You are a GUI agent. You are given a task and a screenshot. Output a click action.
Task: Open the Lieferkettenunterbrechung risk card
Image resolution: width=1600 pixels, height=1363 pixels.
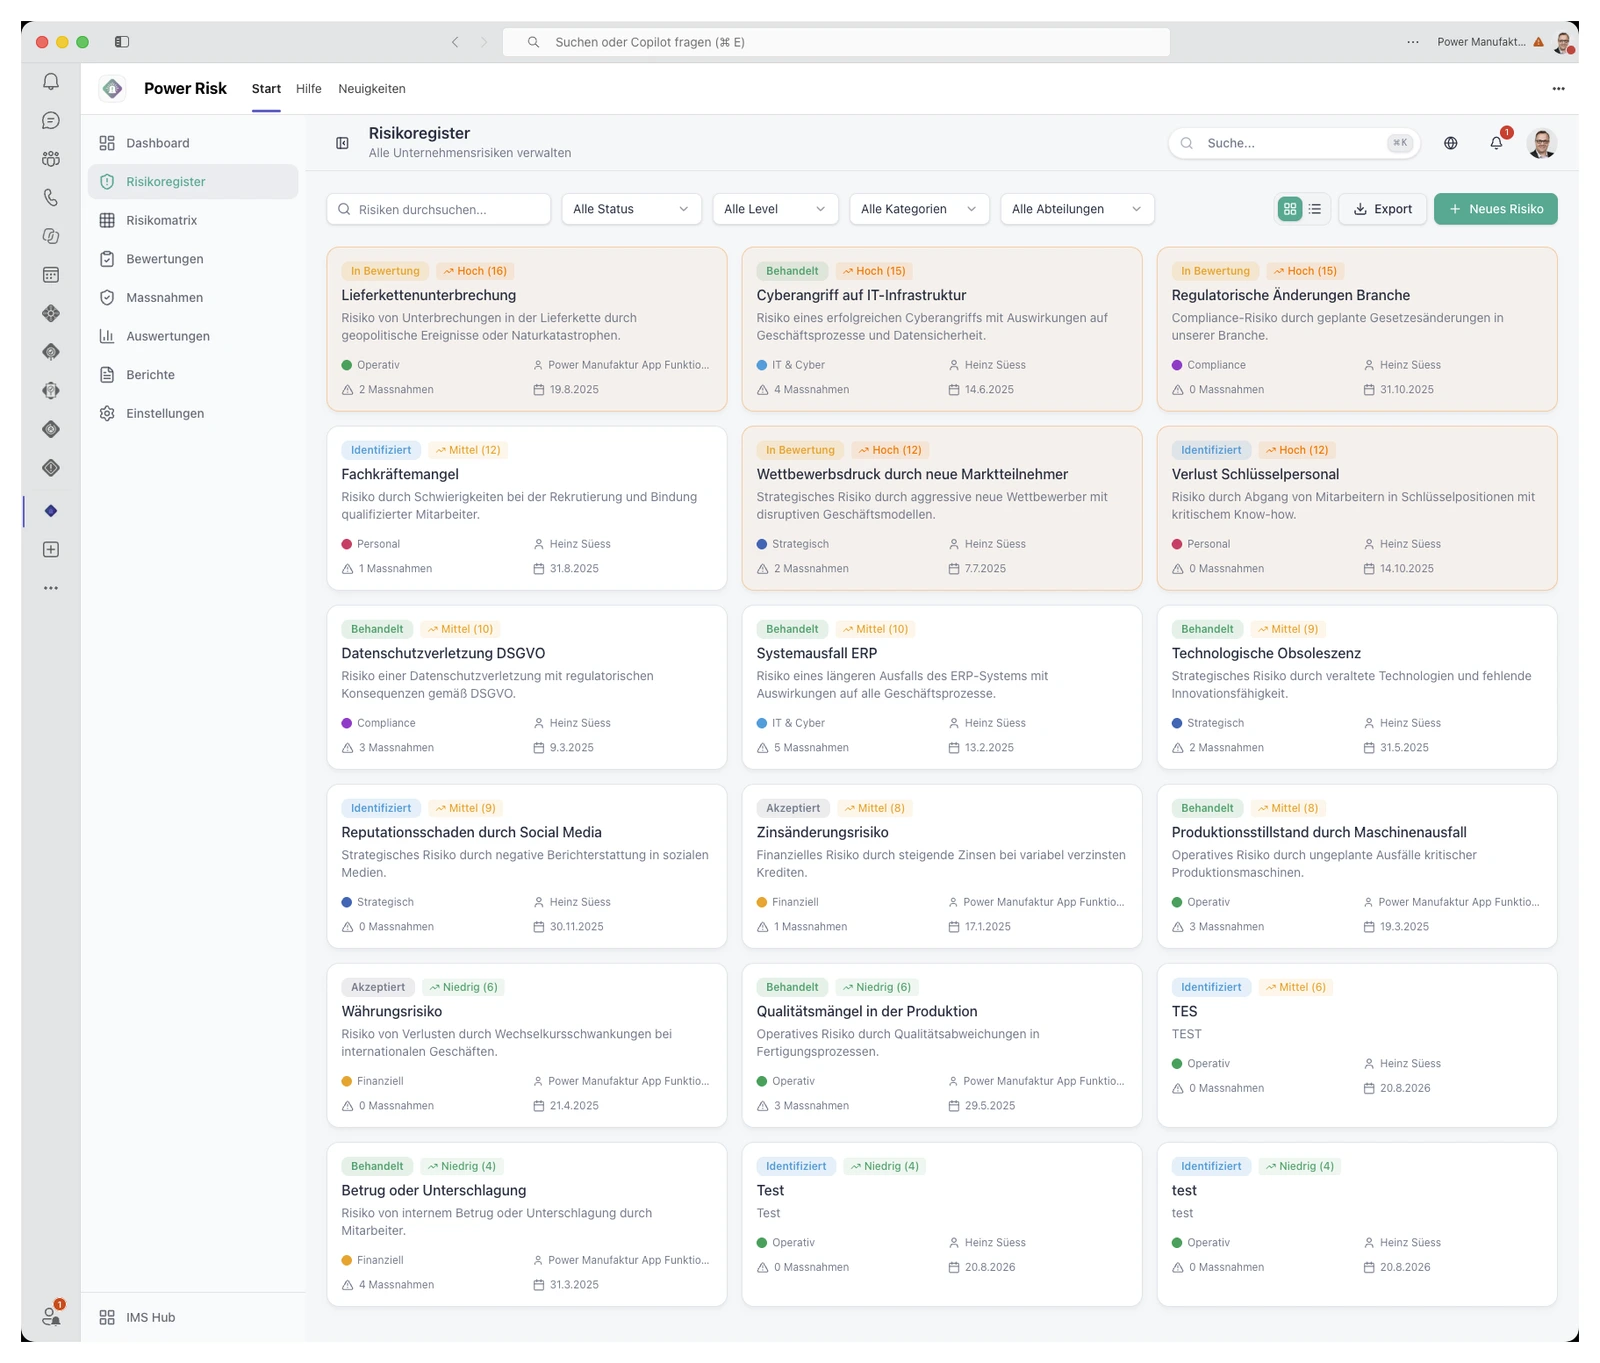(527, 329)
